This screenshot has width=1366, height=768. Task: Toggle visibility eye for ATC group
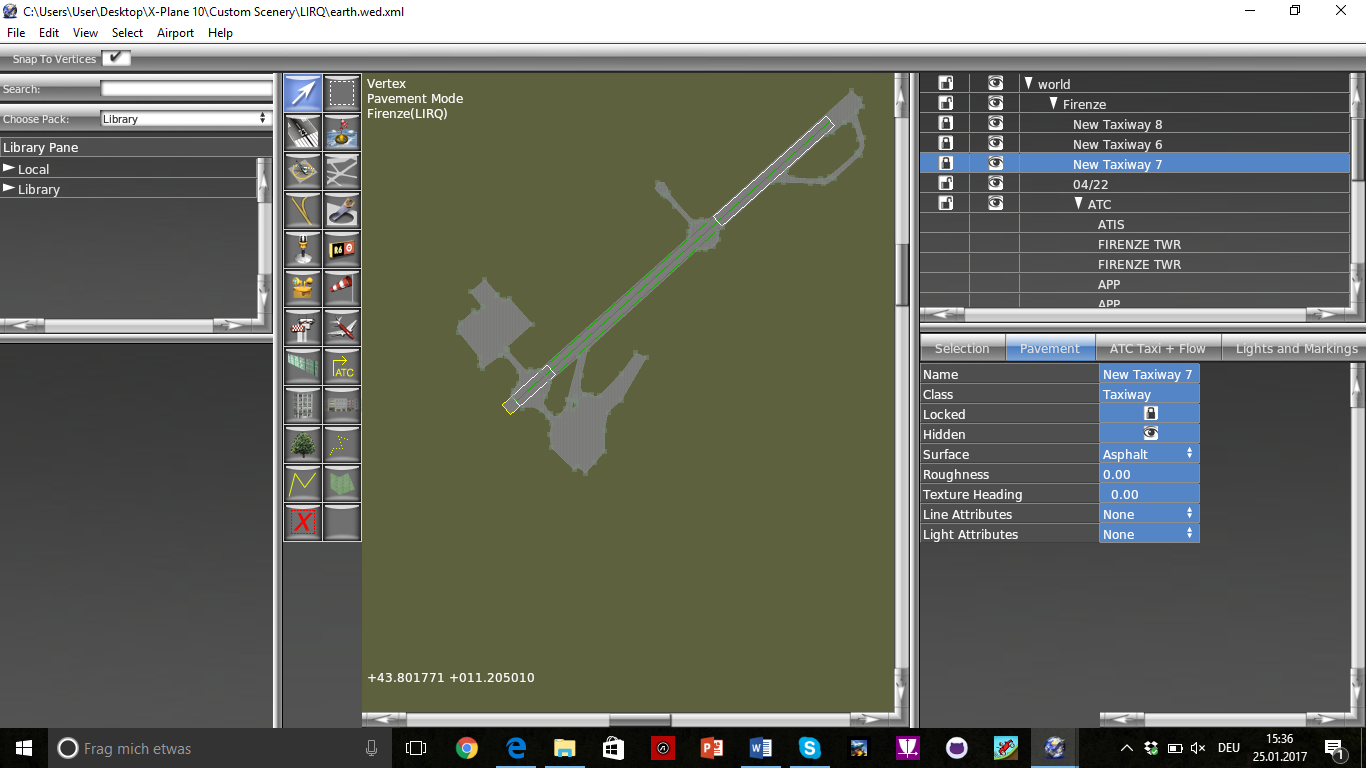coord(995,203)
